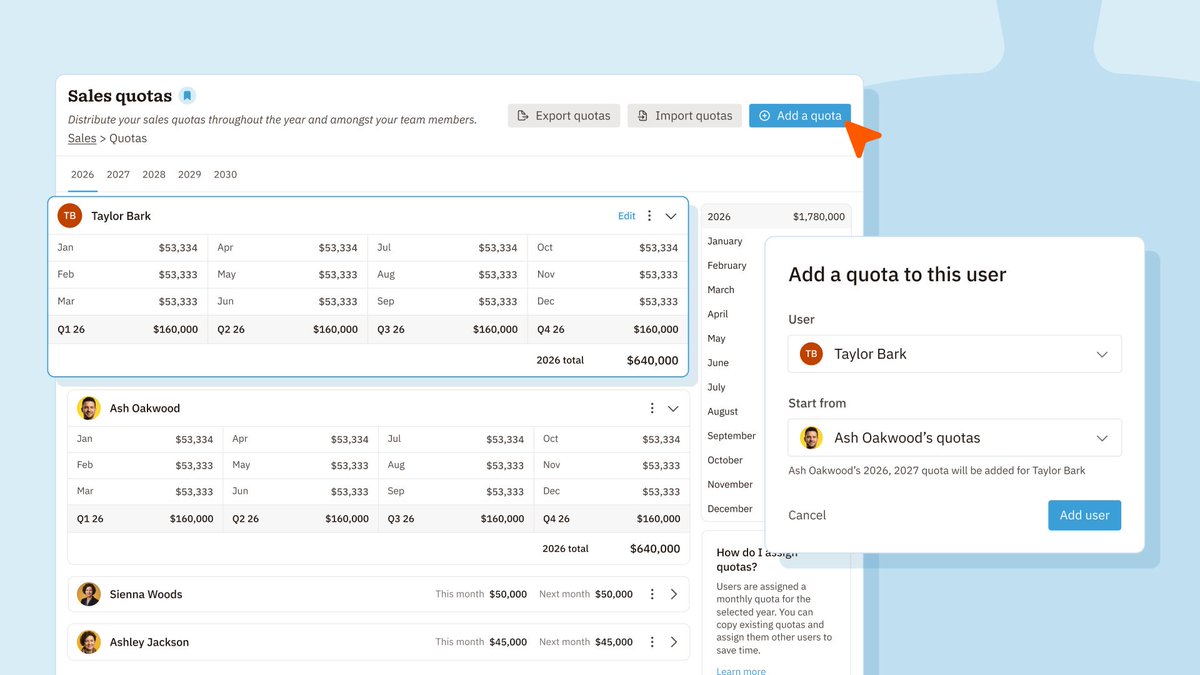Click Ashley Jackson's profile photo

89,642
